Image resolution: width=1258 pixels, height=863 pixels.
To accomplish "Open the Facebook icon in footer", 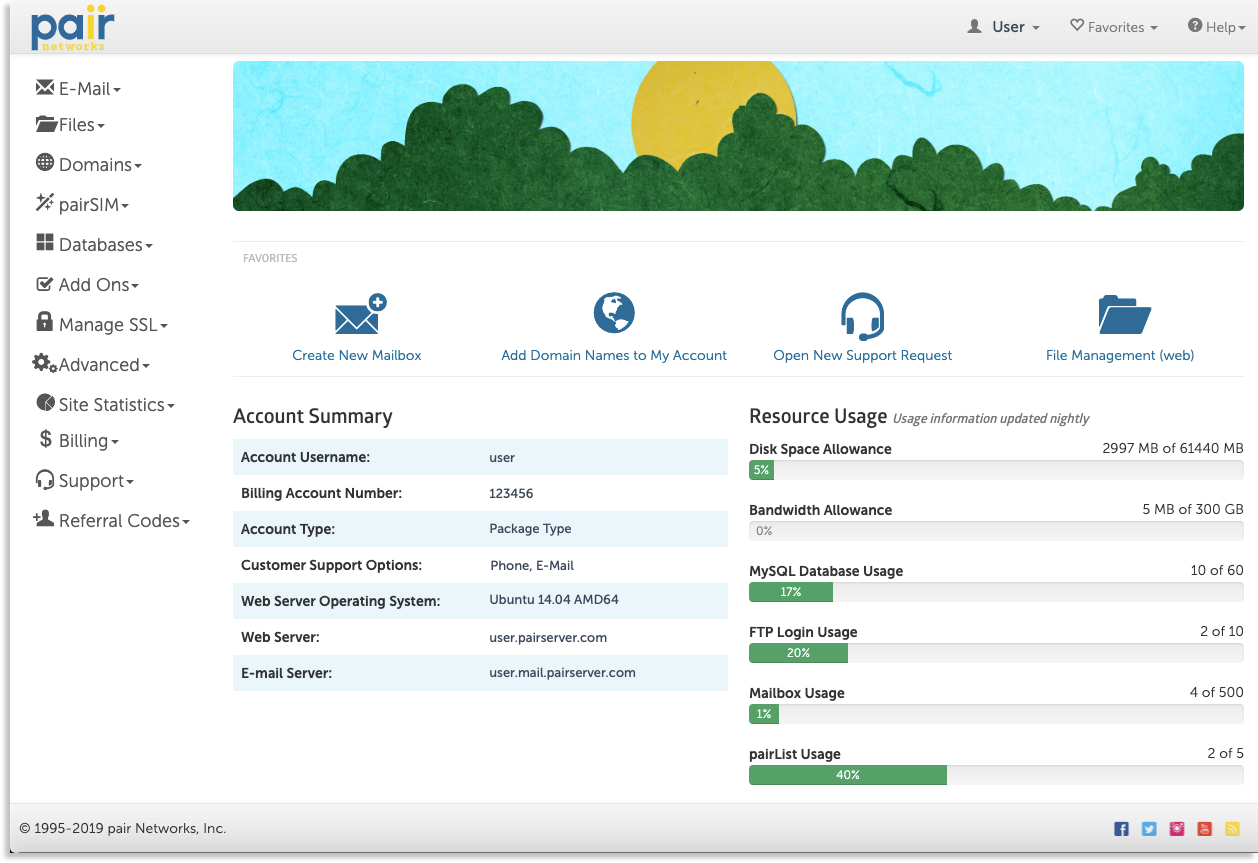I will (1121, 829).
